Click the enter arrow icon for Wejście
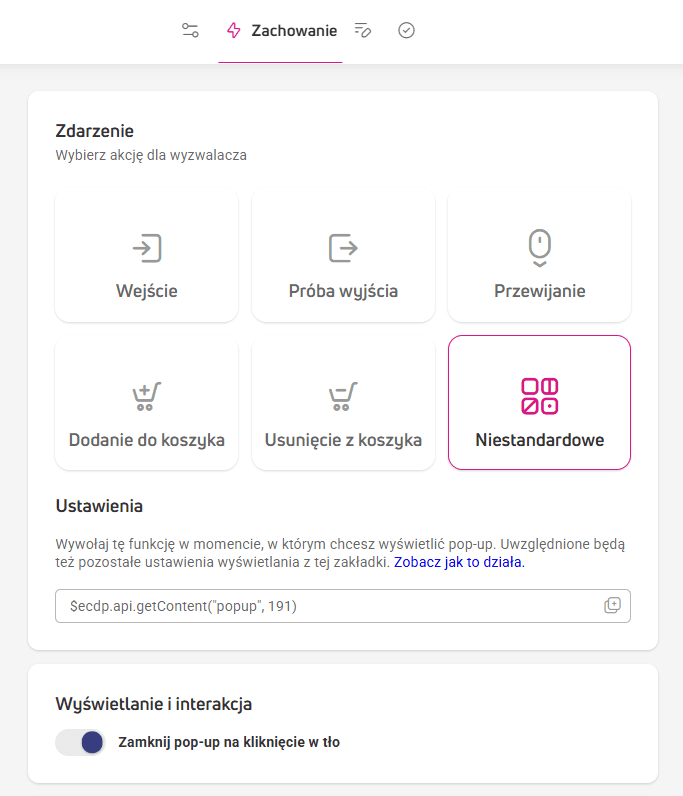The height and width of the screenshot is (796, 683). click(x=147, y=248)
